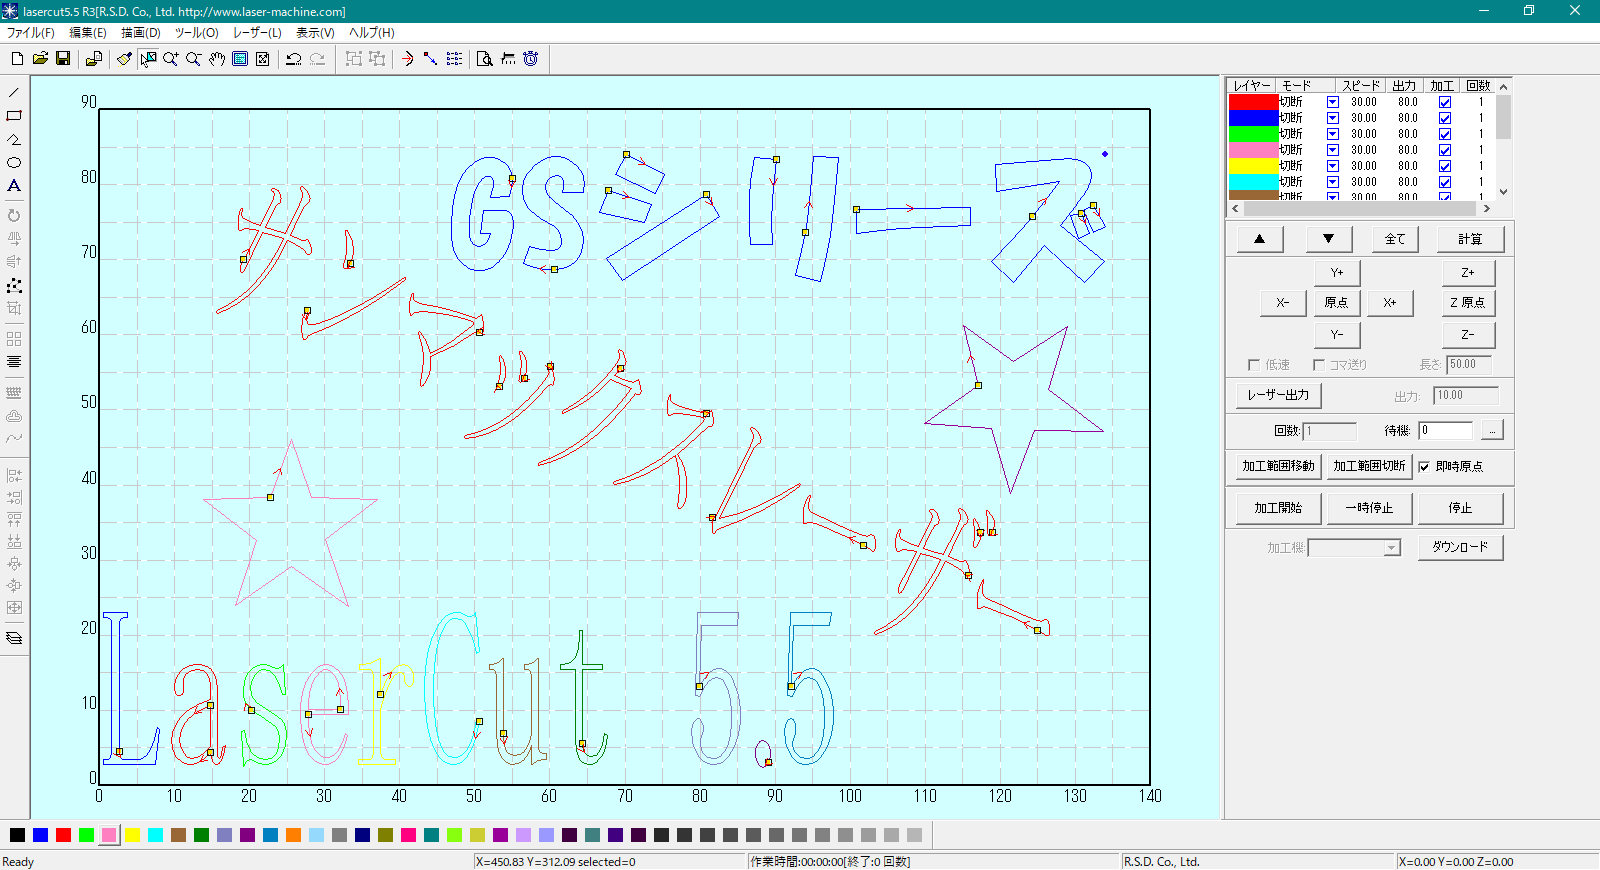Click the Open file folder icon

(x=40, y=59)
